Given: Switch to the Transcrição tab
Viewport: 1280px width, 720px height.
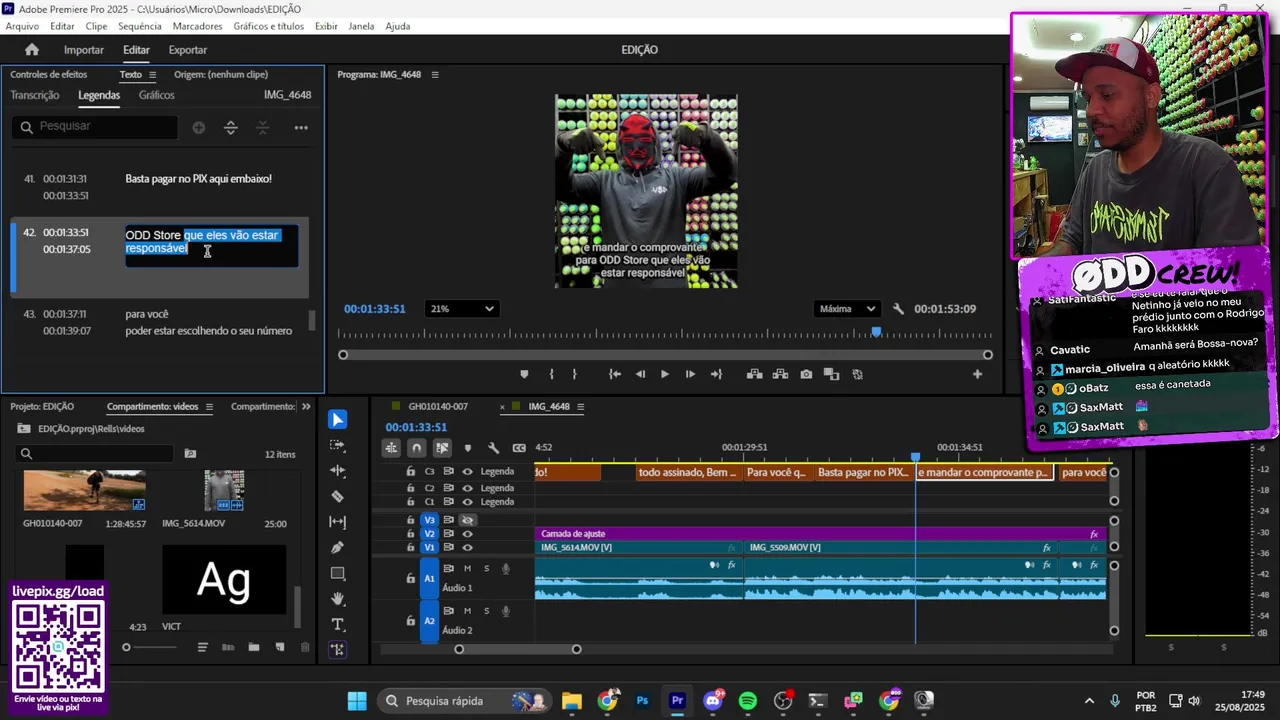Looking at the screenshot, I should (x=35, y=95).
